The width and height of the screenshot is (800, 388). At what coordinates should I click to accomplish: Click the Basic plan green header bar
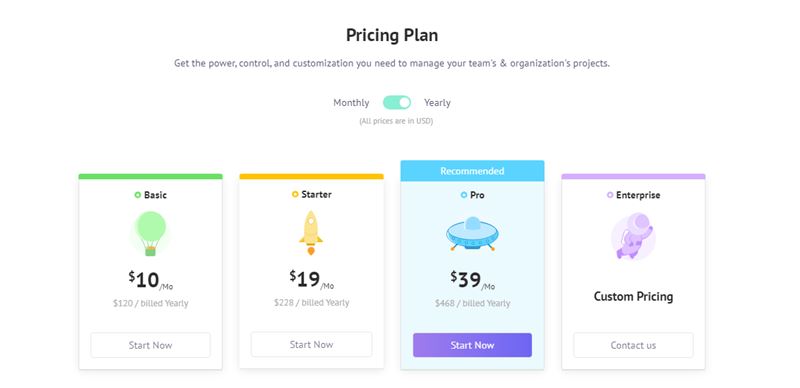[x=151, y=177]
